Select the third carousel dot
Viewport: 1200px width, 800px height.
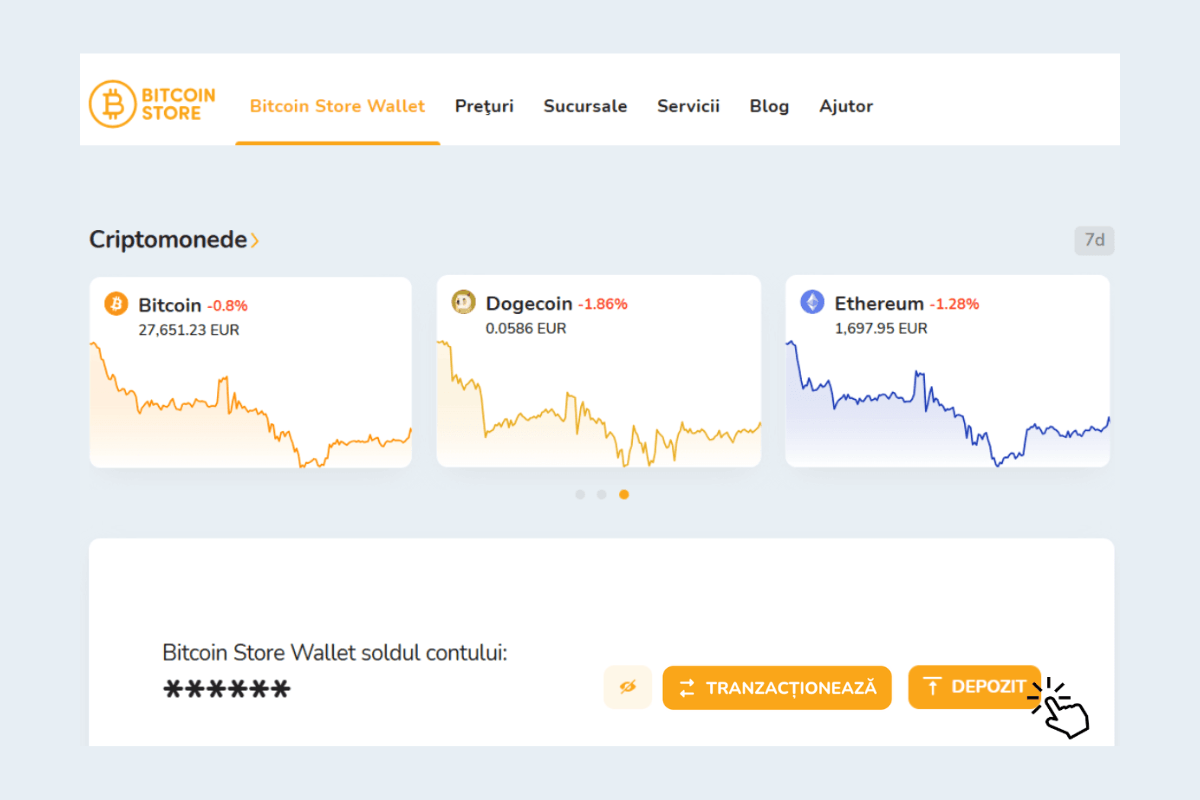624,494
